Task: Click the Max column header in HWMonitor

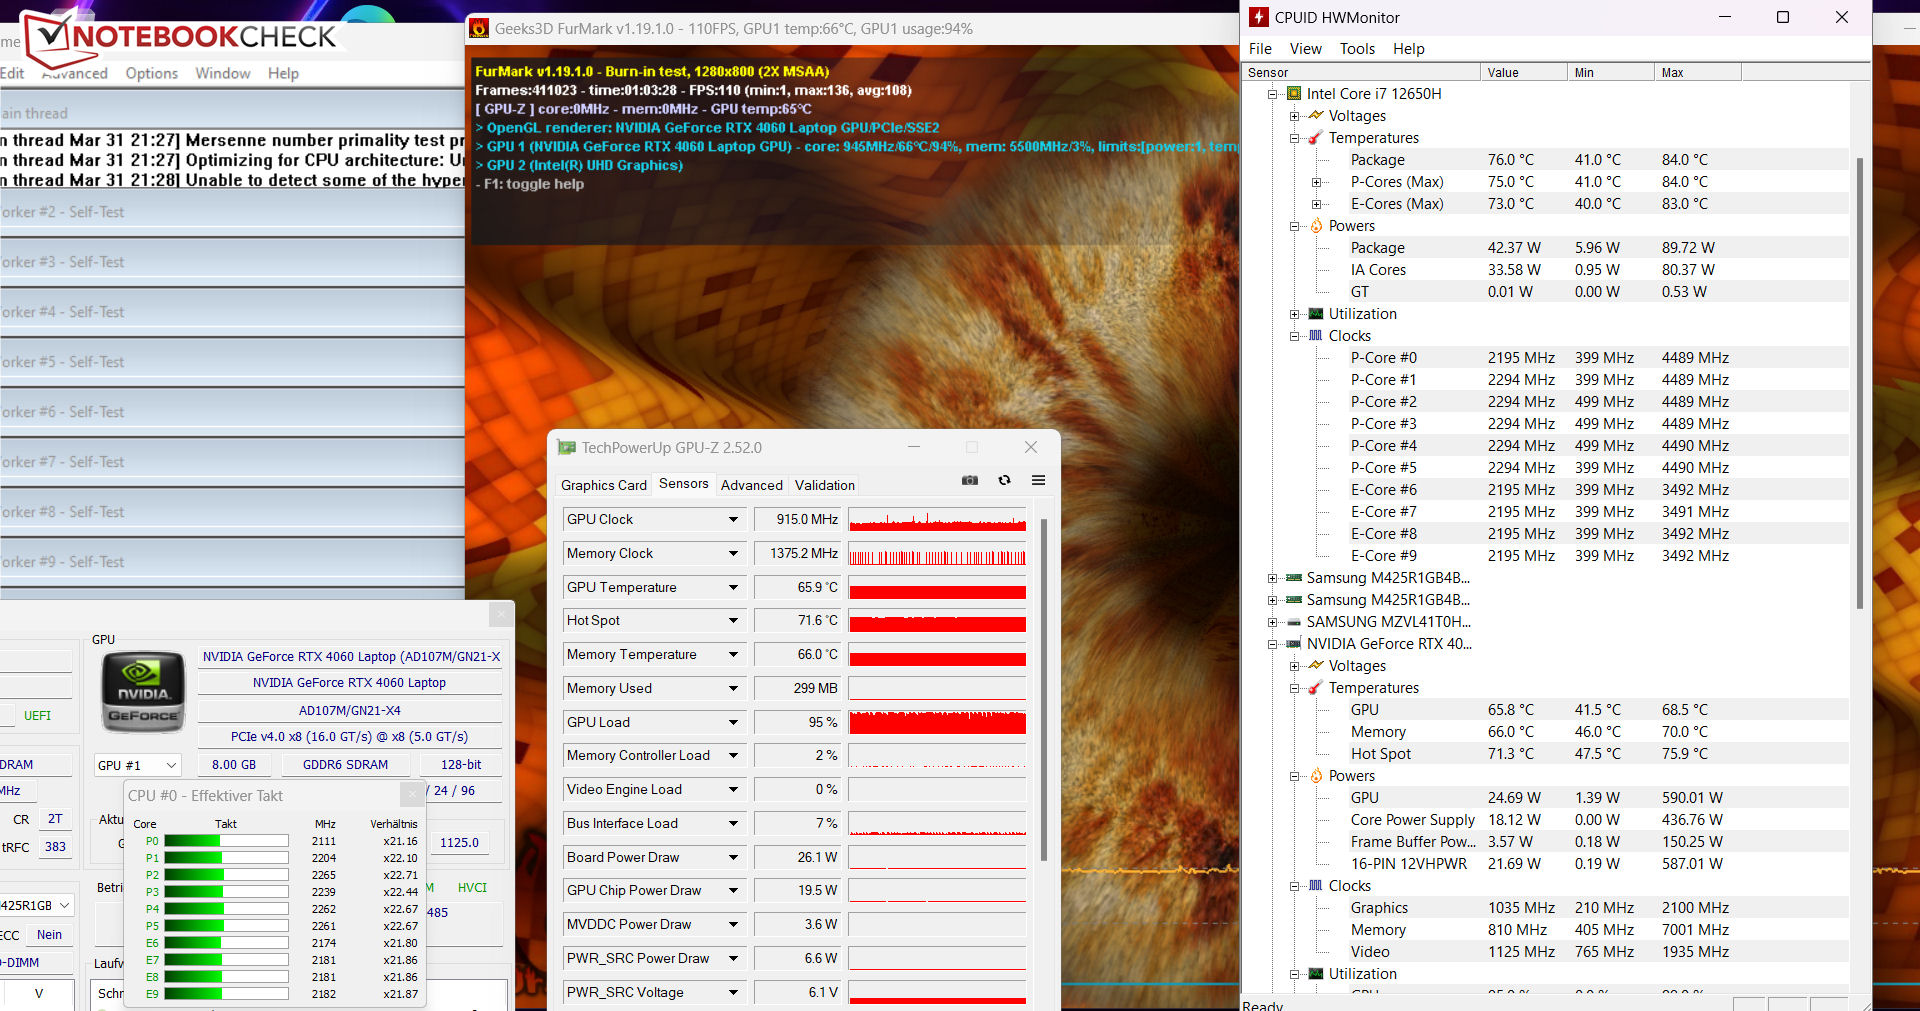Action: (x=1698, y=72)
